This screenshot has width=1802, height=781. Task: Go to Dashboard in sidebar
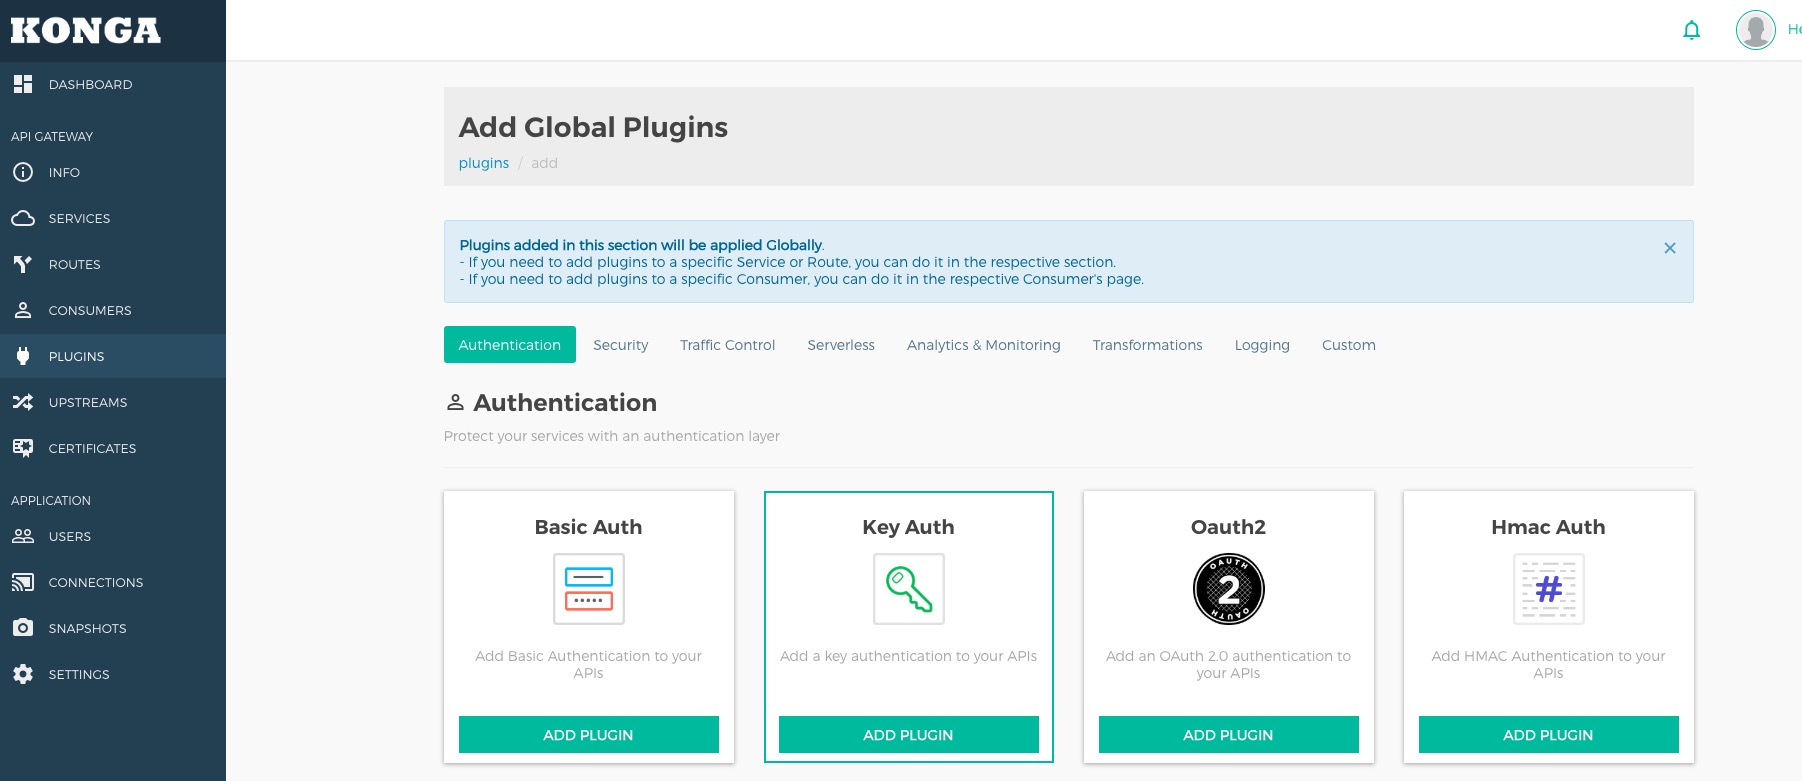113,85
